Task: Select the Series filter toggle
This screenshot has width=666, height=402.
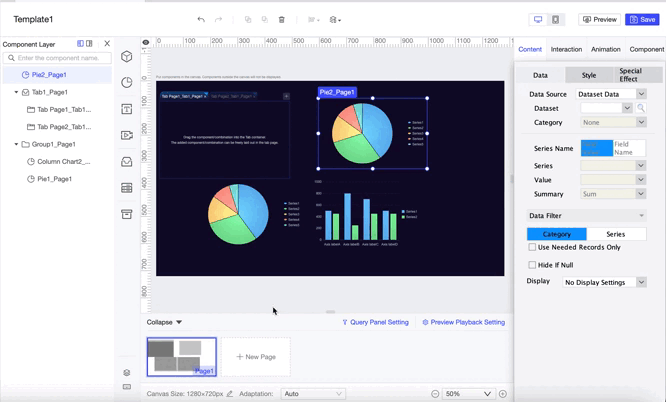Action: 616,234
